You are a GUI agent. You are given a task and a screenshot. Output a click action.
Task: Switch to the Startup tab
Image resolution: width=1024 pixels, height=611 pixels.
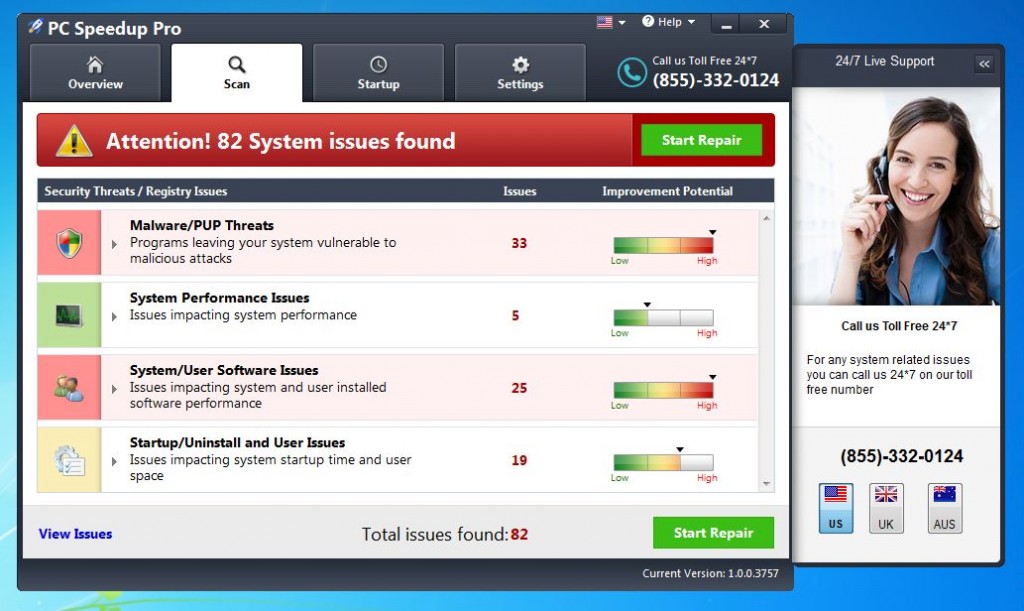[378, 72]
